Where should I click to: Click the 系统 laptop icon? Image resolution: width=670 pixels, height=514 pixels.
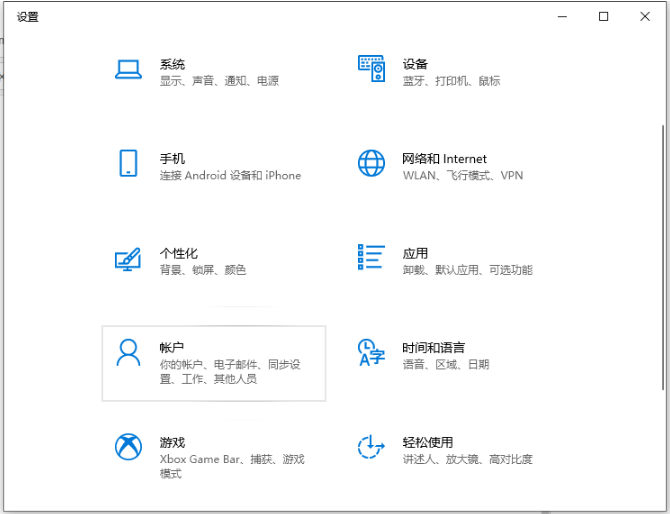coord(128,69)
